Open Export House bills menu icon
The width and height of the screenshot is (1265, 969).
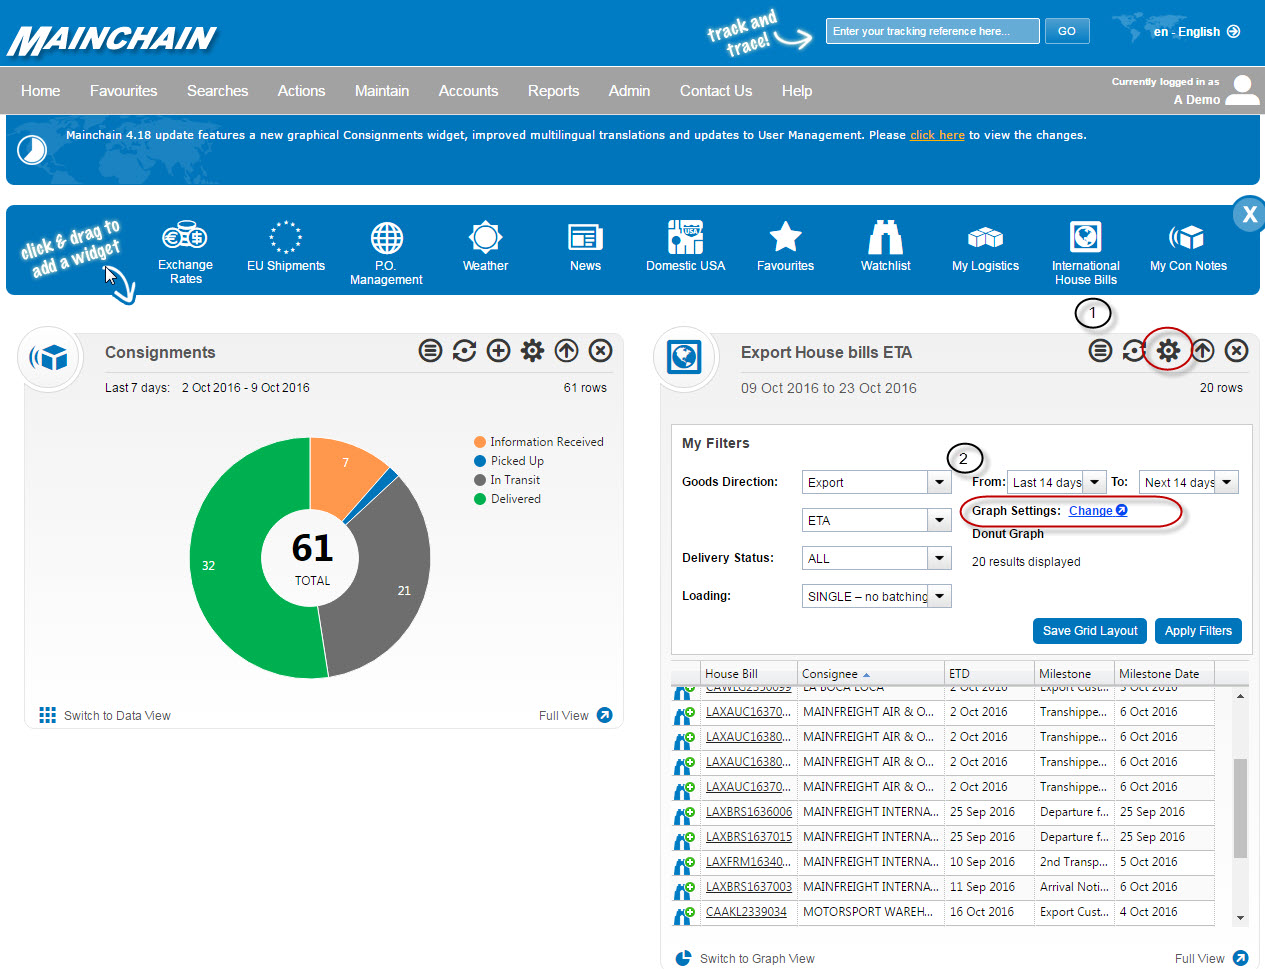click(1100, 350)
